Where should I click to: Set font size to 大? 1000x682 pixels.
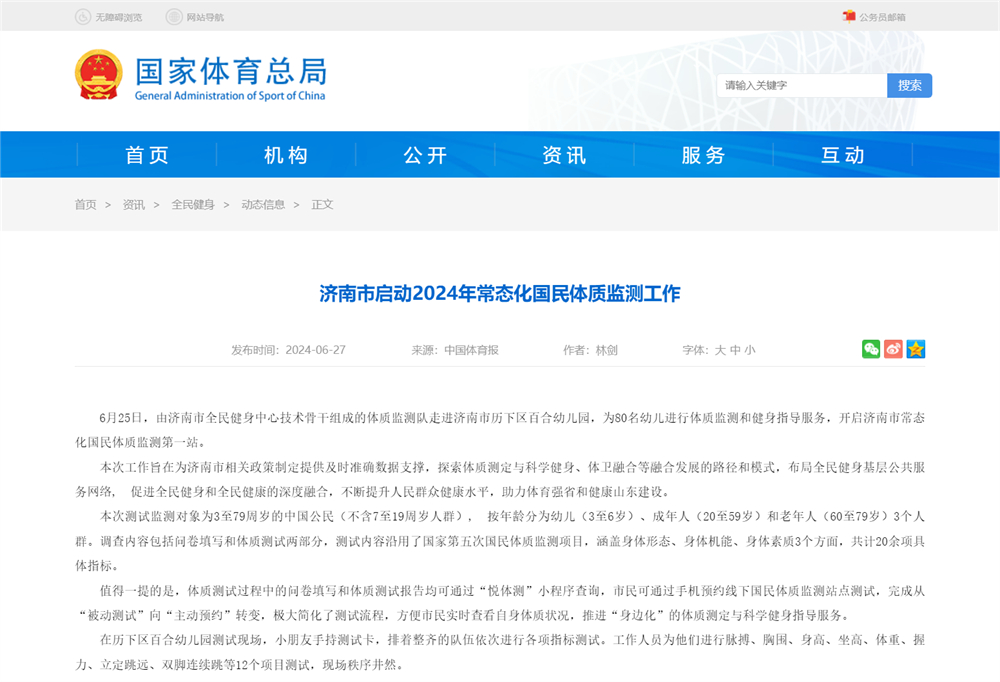click(719, 350)
